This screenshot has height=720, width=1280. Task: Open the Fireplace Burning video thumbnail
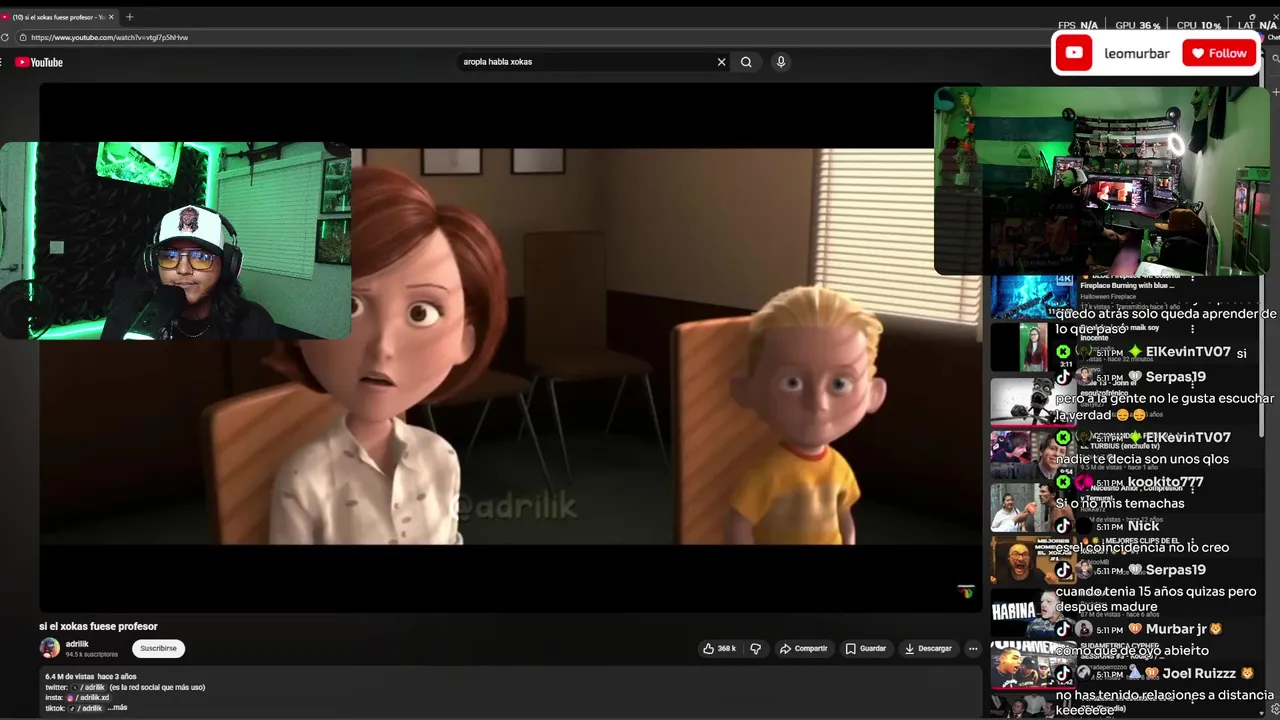1032,296
